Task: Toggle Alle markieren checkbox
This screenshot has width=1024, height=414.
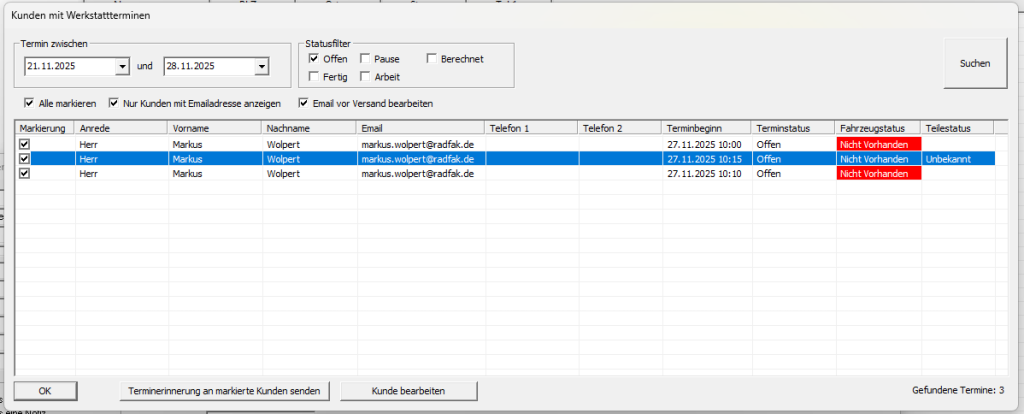Action: (x=29, y=103)
